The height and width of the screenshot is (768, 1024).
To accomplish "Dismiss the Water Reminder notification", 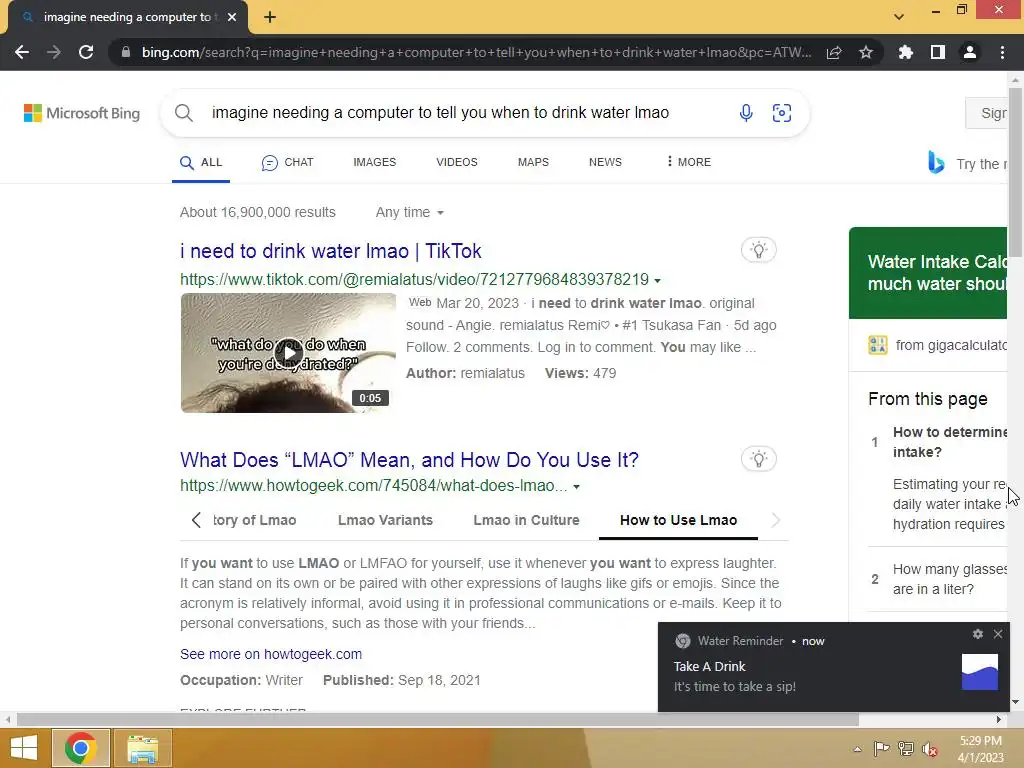I will (998, 633).
